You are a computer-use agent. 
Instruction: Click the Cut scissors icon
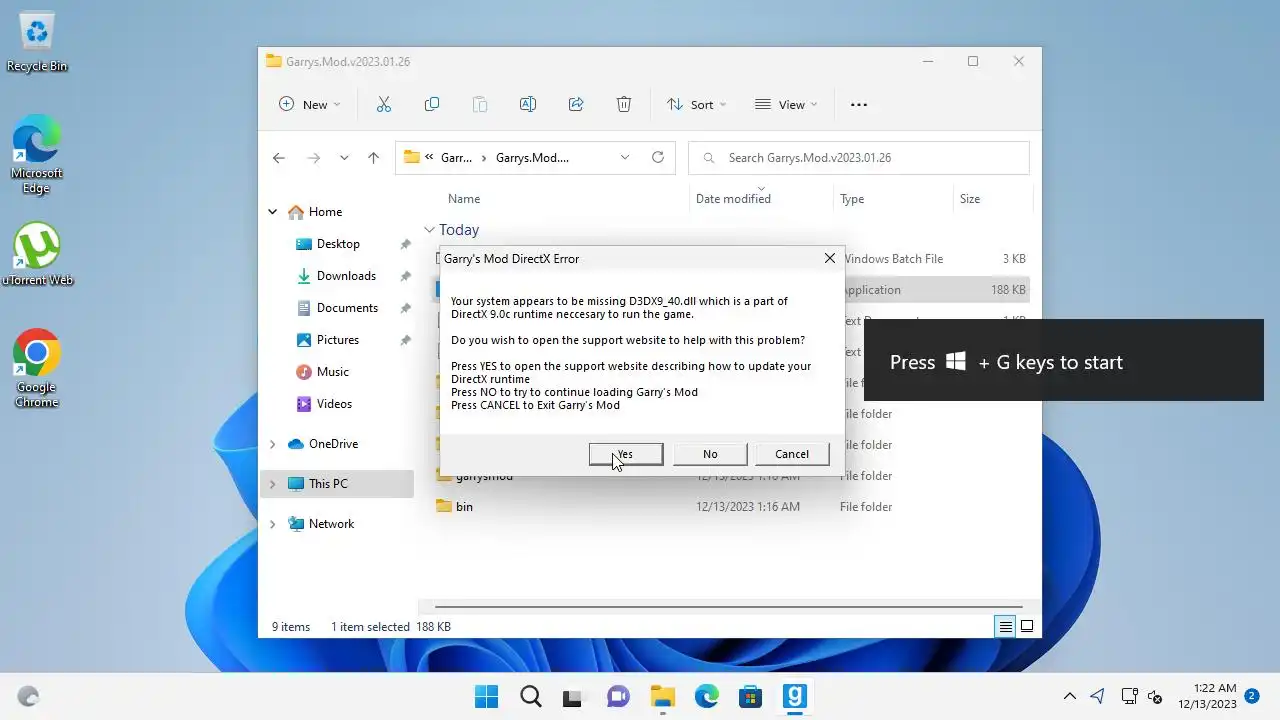[384, 104]
